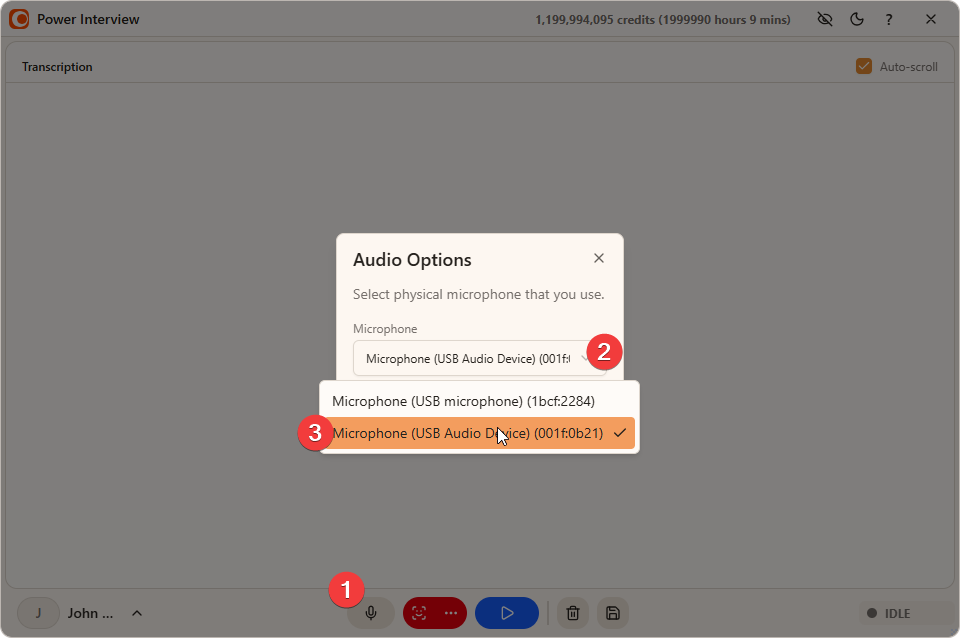Click the Transcription heading
Viewport: 960px width, 640px height.
58,67
